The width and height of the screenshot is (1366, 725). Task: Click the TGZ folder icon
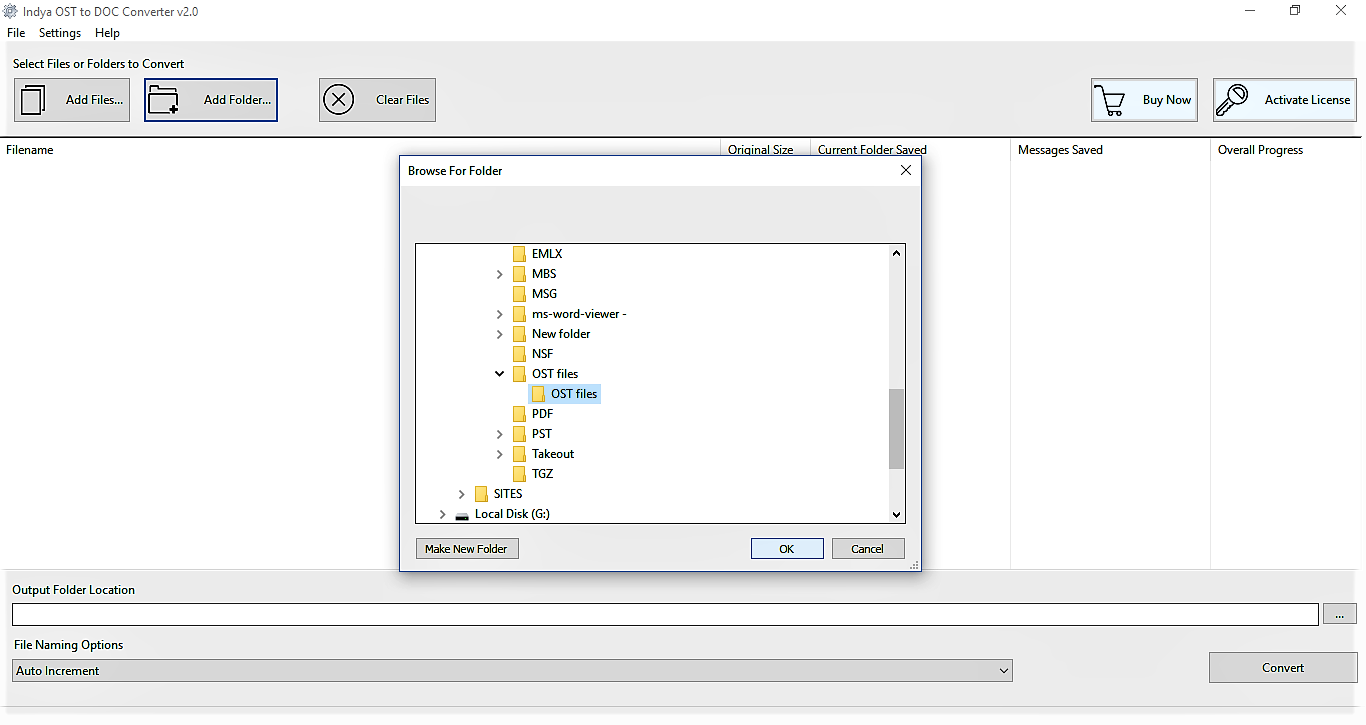pos(519,474)
